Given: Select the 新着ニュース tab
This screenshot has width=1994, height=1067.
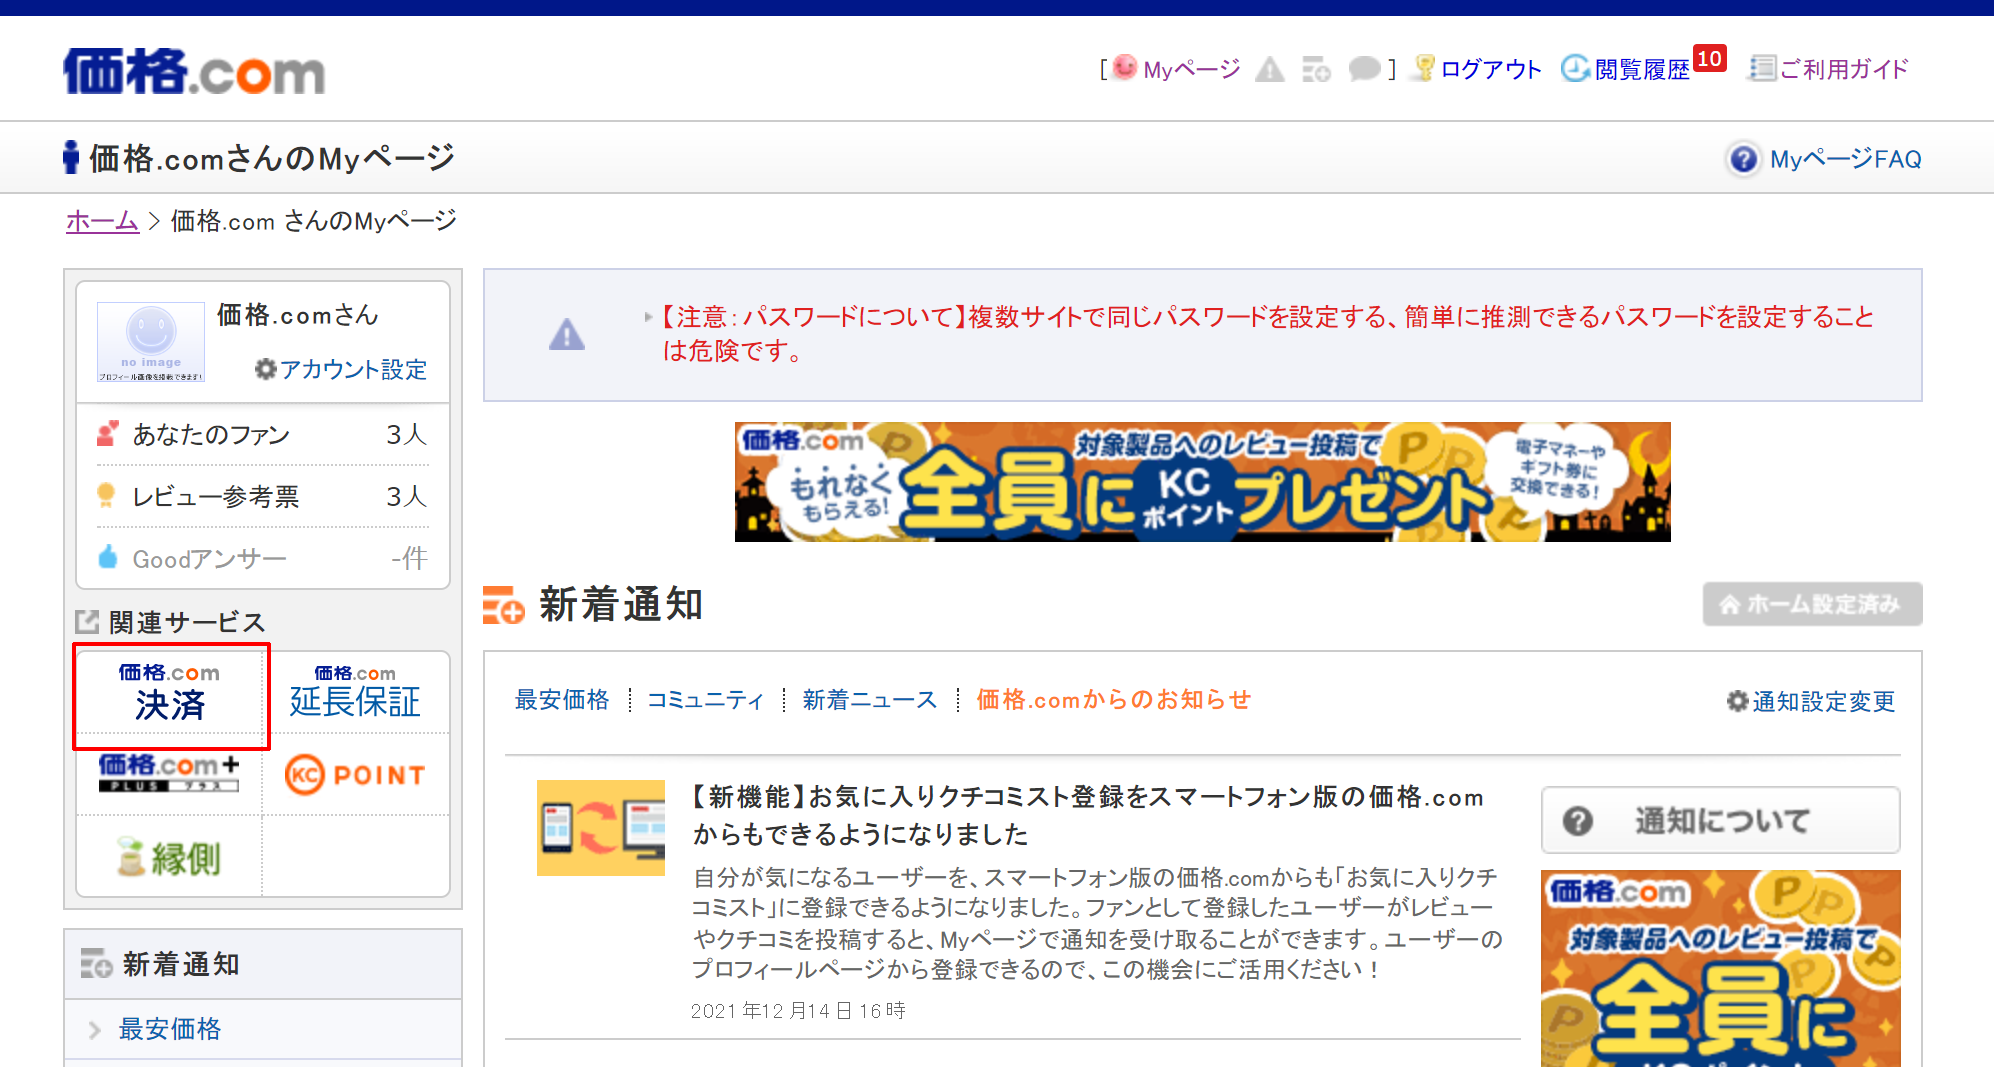Looking at the screenshot, I should pyautogui.click(x=869, y=700).
